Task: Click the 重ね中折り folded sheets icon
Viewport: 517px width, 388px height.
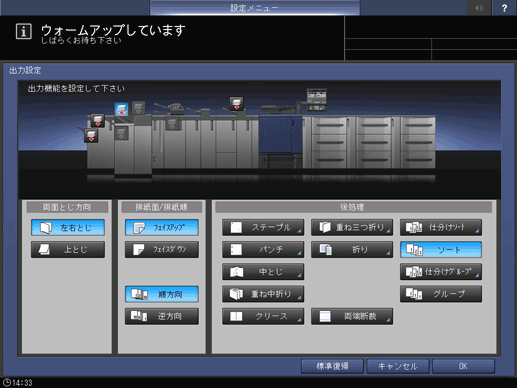Action: [x=236, y=294]
